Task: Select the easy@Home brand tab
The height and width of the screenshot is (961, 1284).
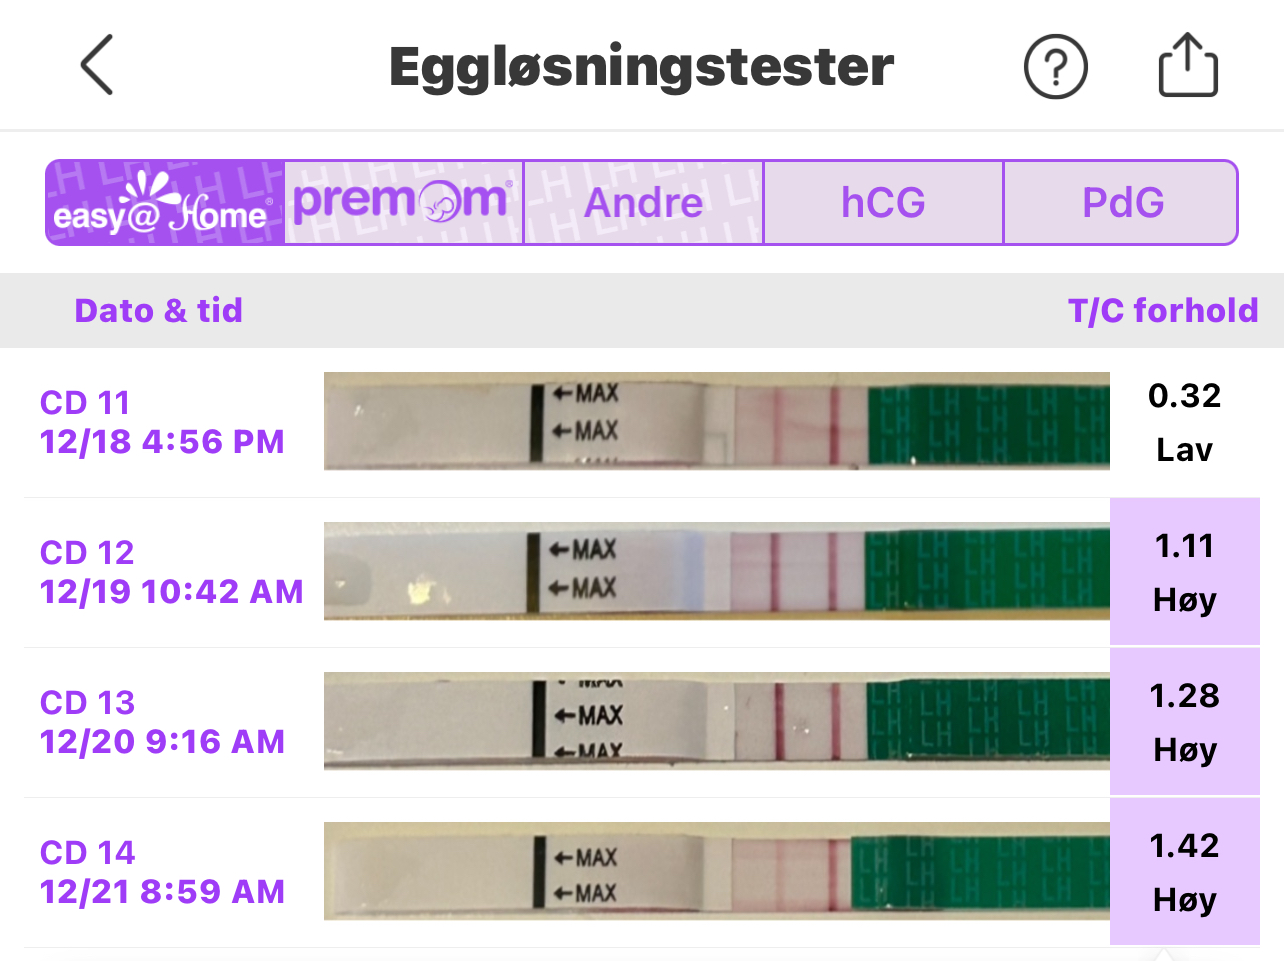Action: (165, 203)
